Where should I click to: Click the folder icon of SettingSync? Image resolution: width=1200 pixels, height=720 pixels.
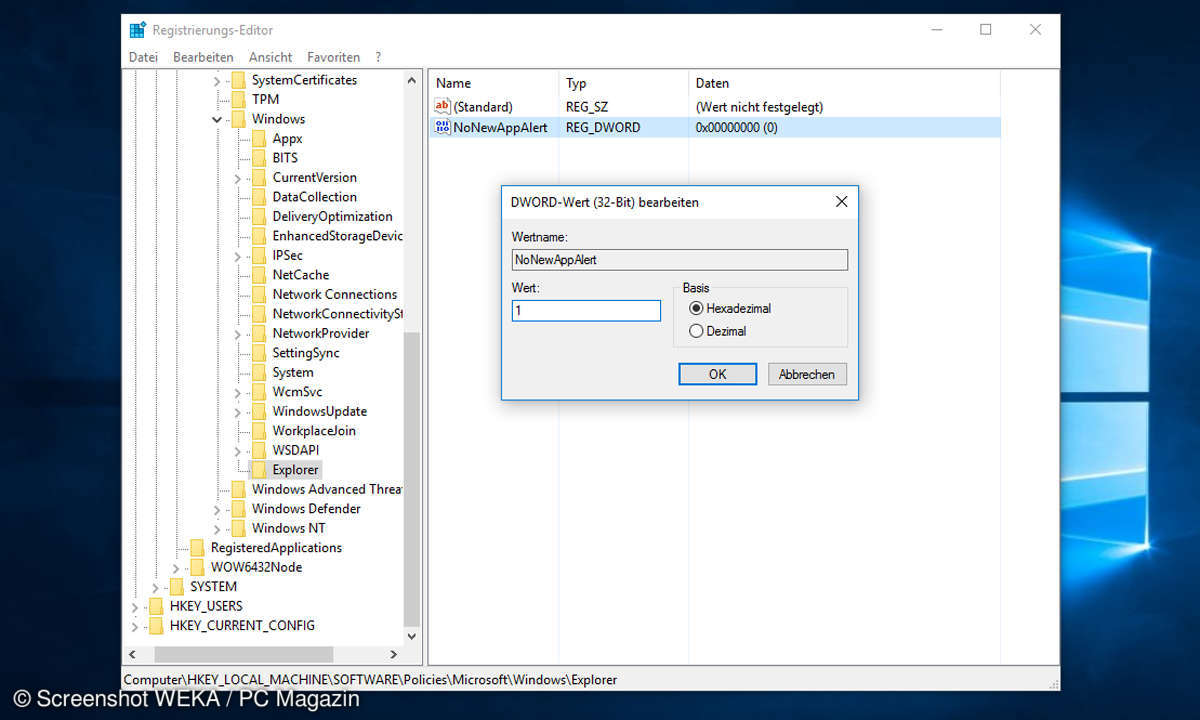[259, 353]
